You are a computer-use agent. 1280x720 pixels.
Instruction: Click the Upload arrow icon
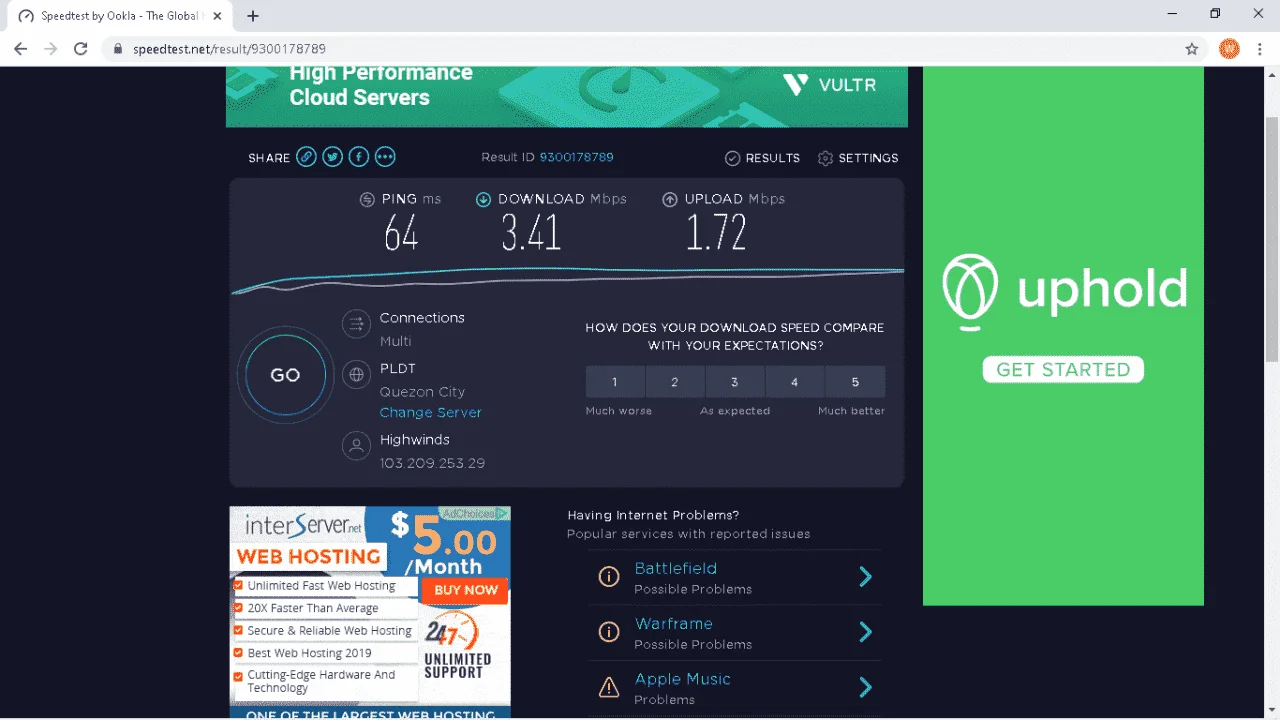[x=670, y=199]
